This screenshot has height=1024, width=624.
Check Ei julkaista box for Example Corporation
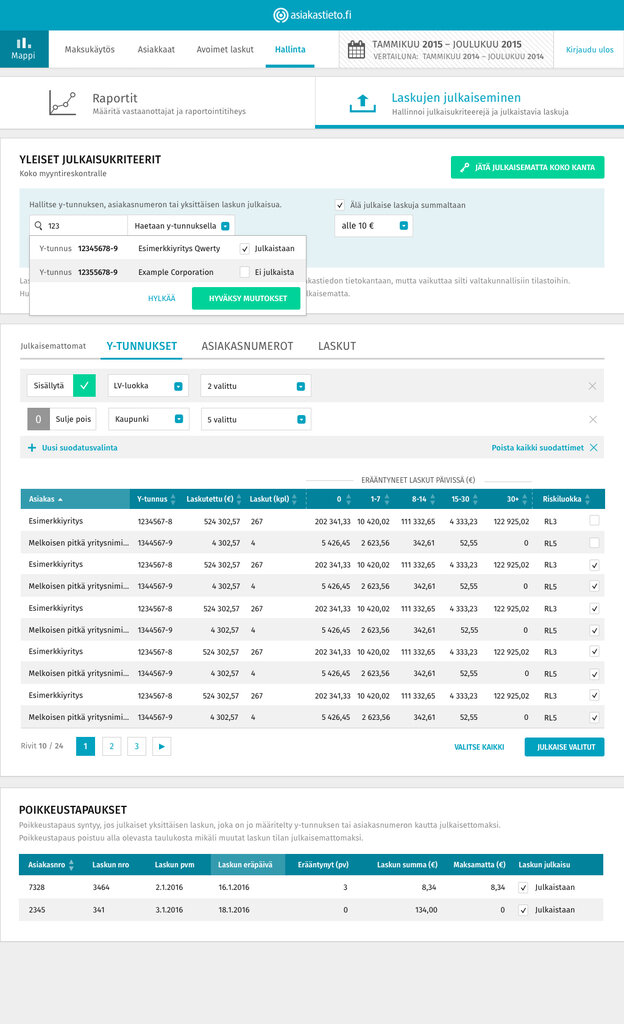(245, 272)
